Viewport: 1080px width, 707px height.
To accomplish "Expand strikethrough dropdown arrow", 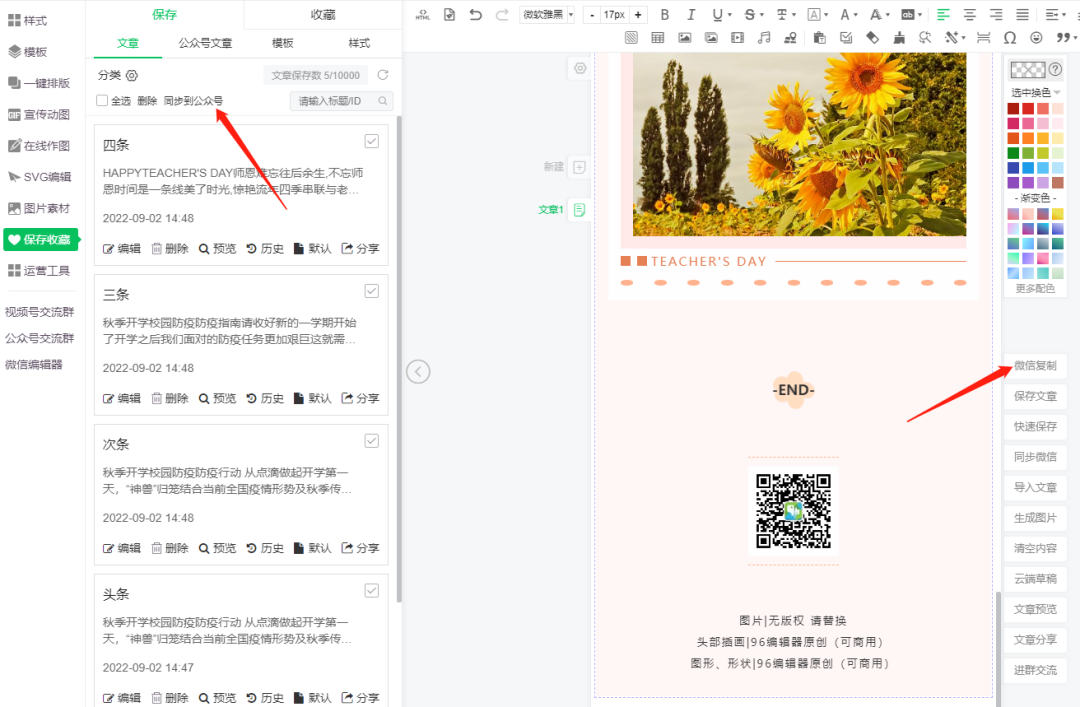I will pyautogui.click(x=762, y=14).
